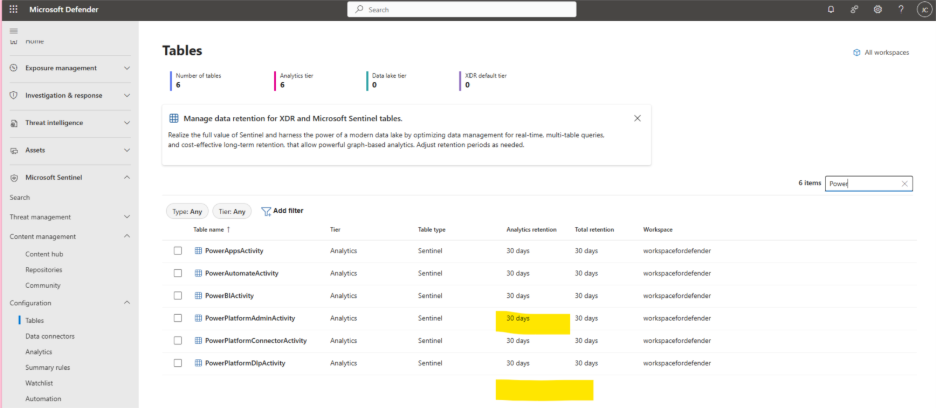Sort by the Analytics retention column header
This screenshot has width=936, height=408.
pyautogui.click(x=531, y=229)
